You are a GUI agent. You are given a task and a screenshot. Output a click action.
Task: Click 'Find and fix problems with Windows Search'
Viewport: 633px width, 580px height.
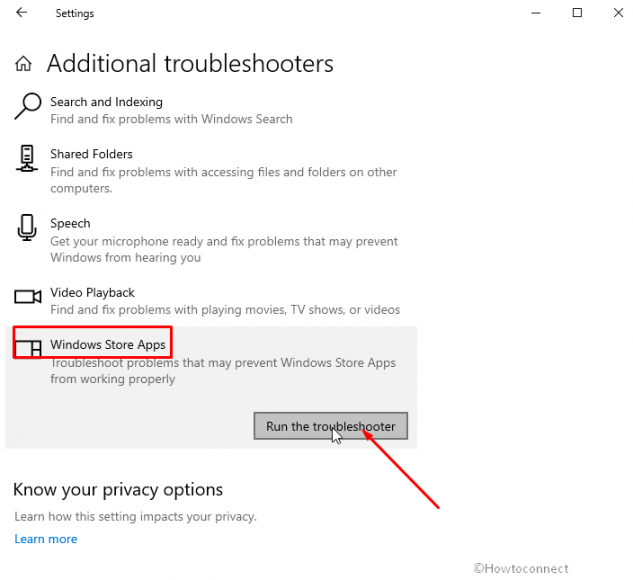171,119
